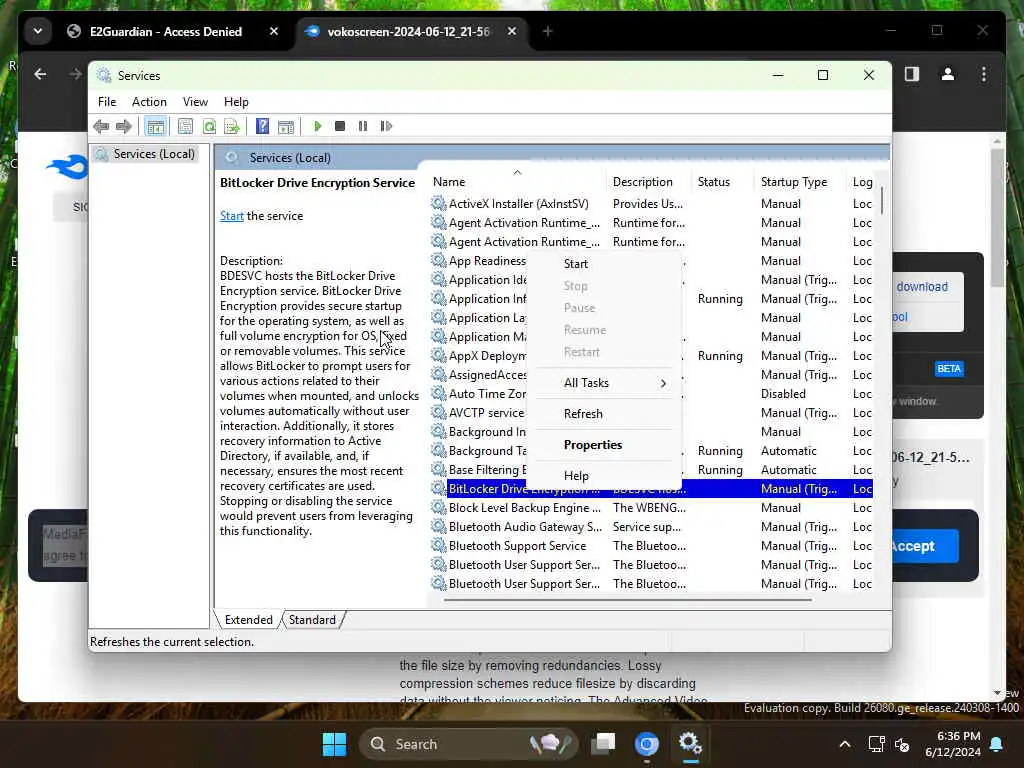The image size is (1024, 768).
Task: Click the Disabled startup type cell
Action: coord(783,394)
